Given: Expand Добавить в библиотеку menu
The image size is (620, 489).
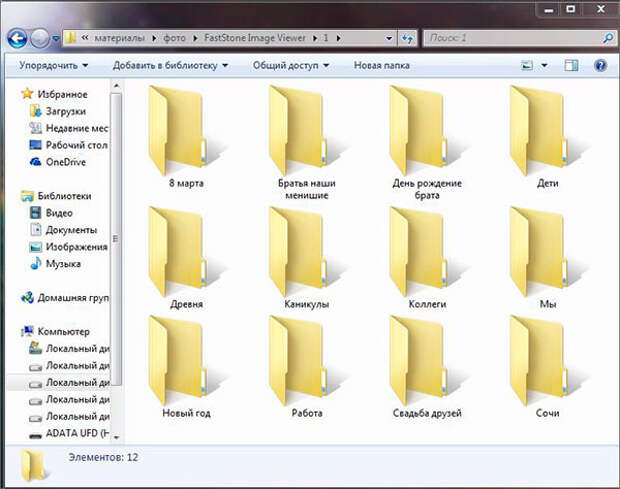Looking at the screenshot, I should [170, 65].
